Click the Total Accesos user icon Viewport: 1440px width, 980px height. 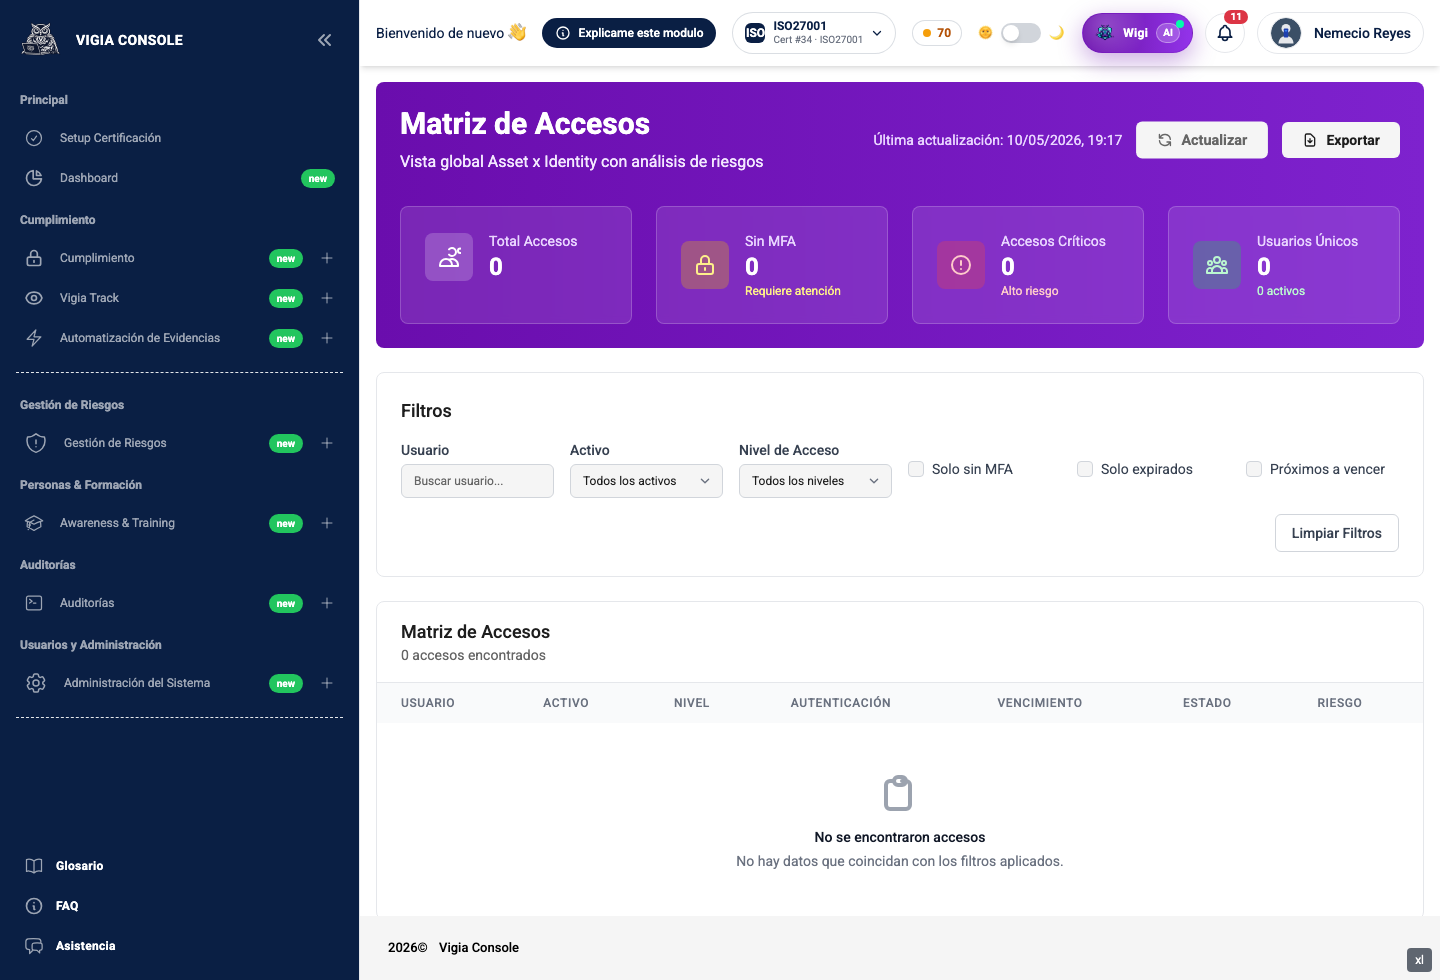pos(449,257)
